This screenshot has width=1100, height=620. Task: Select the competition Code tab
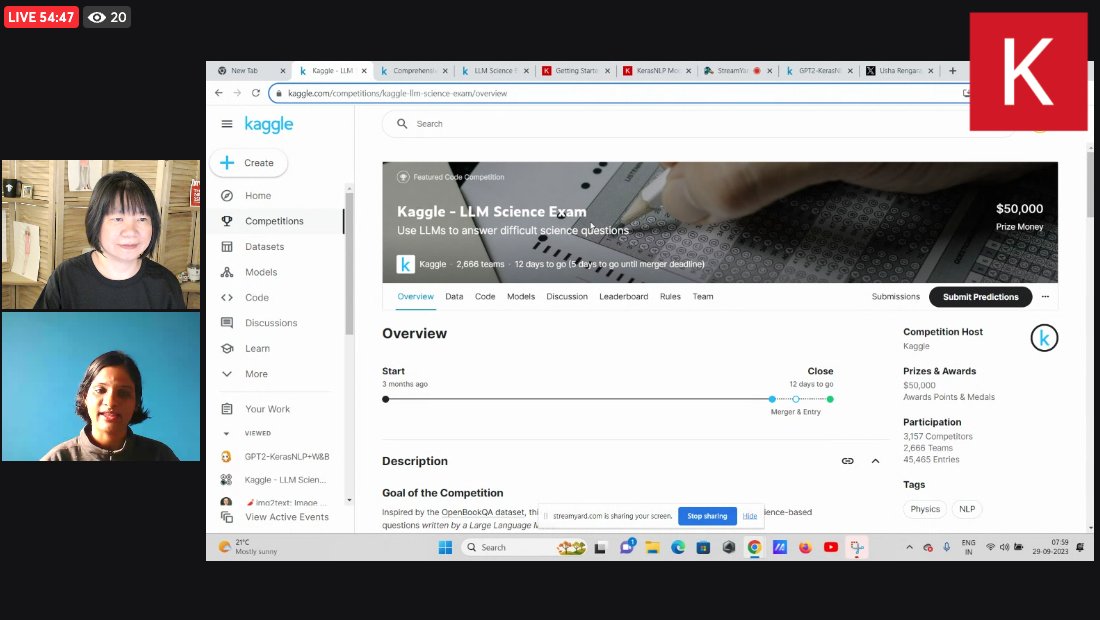(485, 297)
